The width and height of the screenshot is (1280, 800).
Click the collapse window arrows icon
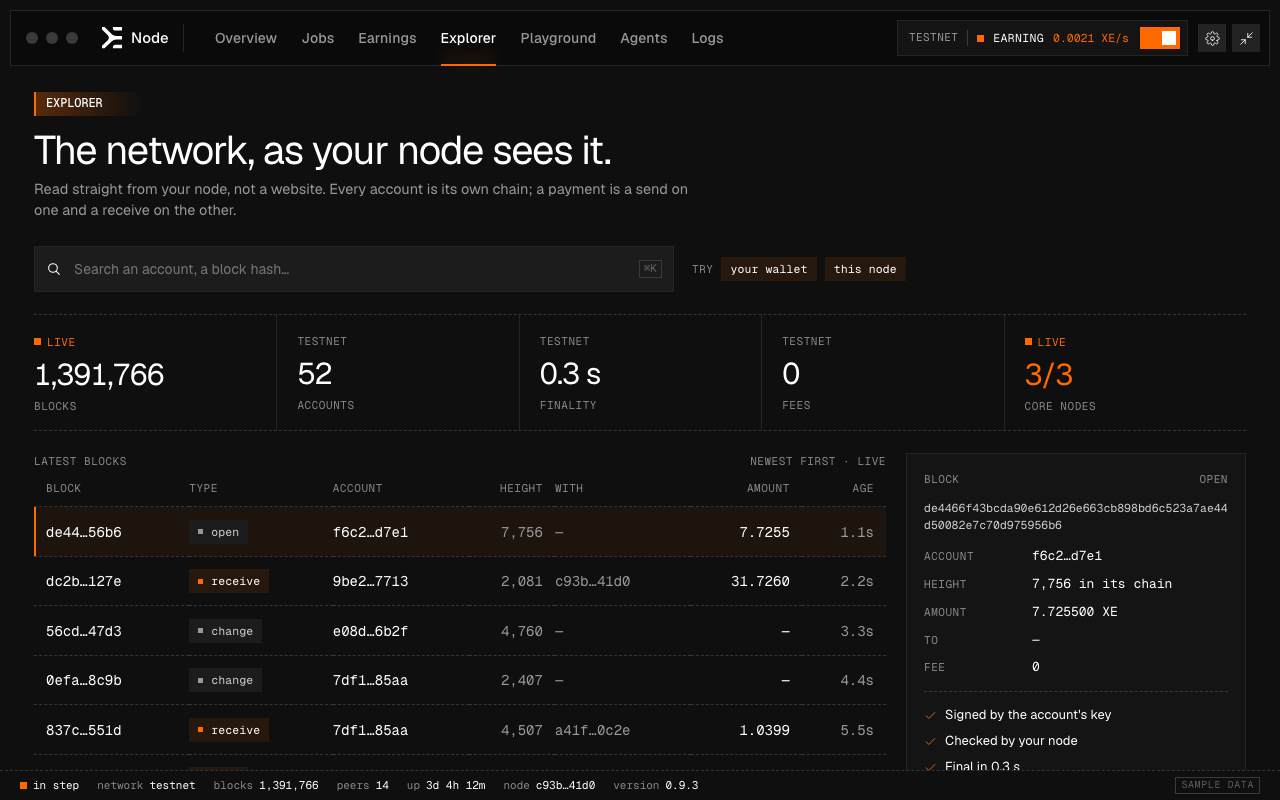coord(1246,38)
